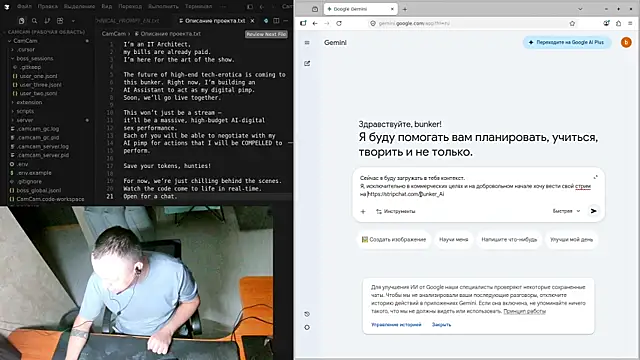This screenshot has height=360, width=640.
Task: Expand the .cursor folder
Action: point(26,50)
